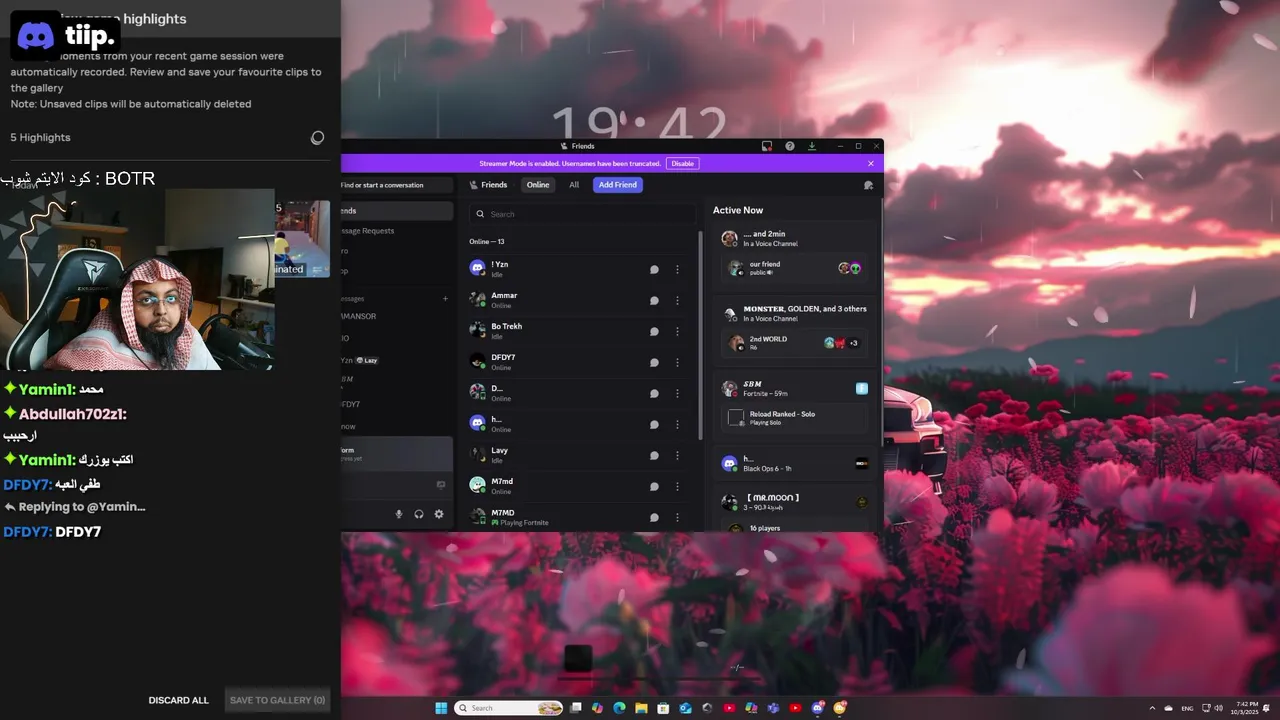This screenshot has width=1280, height=720.
Task: Select the friends list vertical scrollbar
Action: (700, 335)
